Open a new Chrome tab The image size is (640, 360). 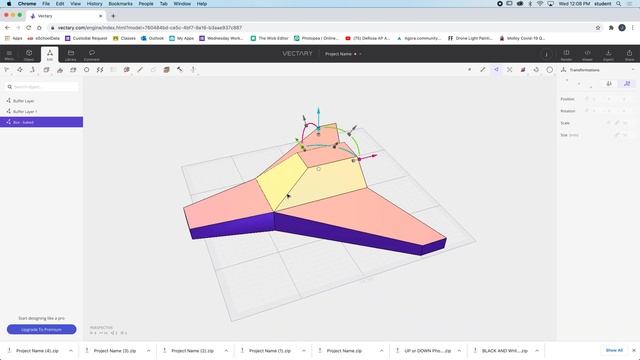[x=113, y=16]
